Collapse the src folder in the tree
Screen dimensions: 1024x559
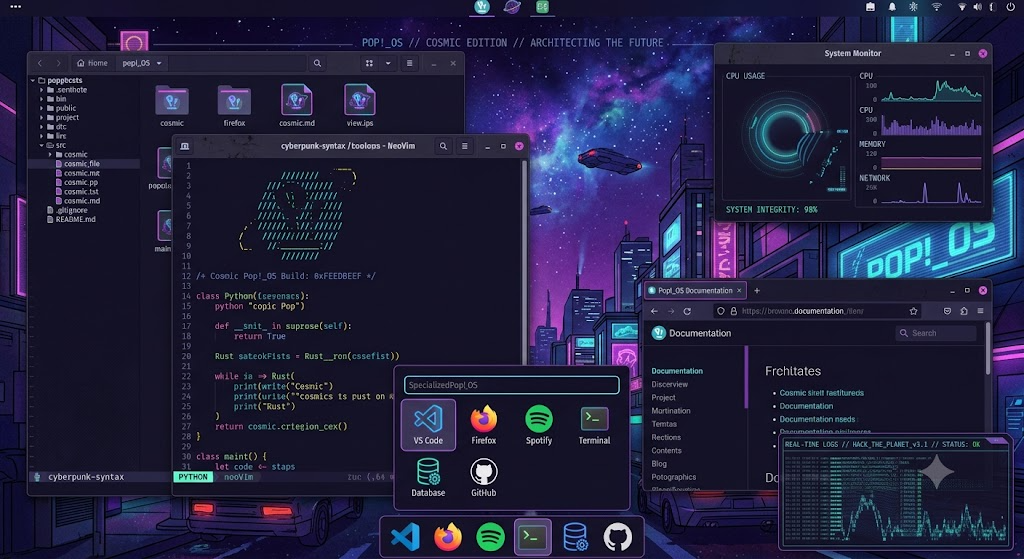[42, 146]
